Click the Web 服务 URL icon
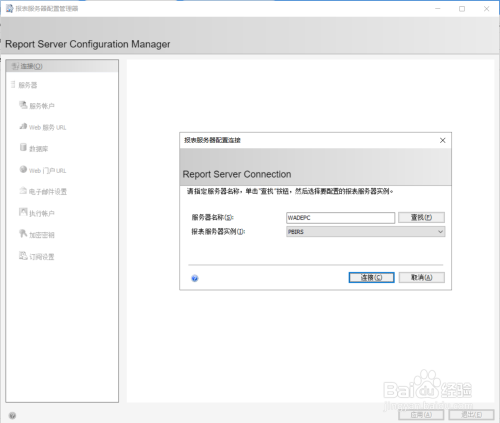Image resolution: width=500 pixels, height=423 pixels. [x=23, y=126]
